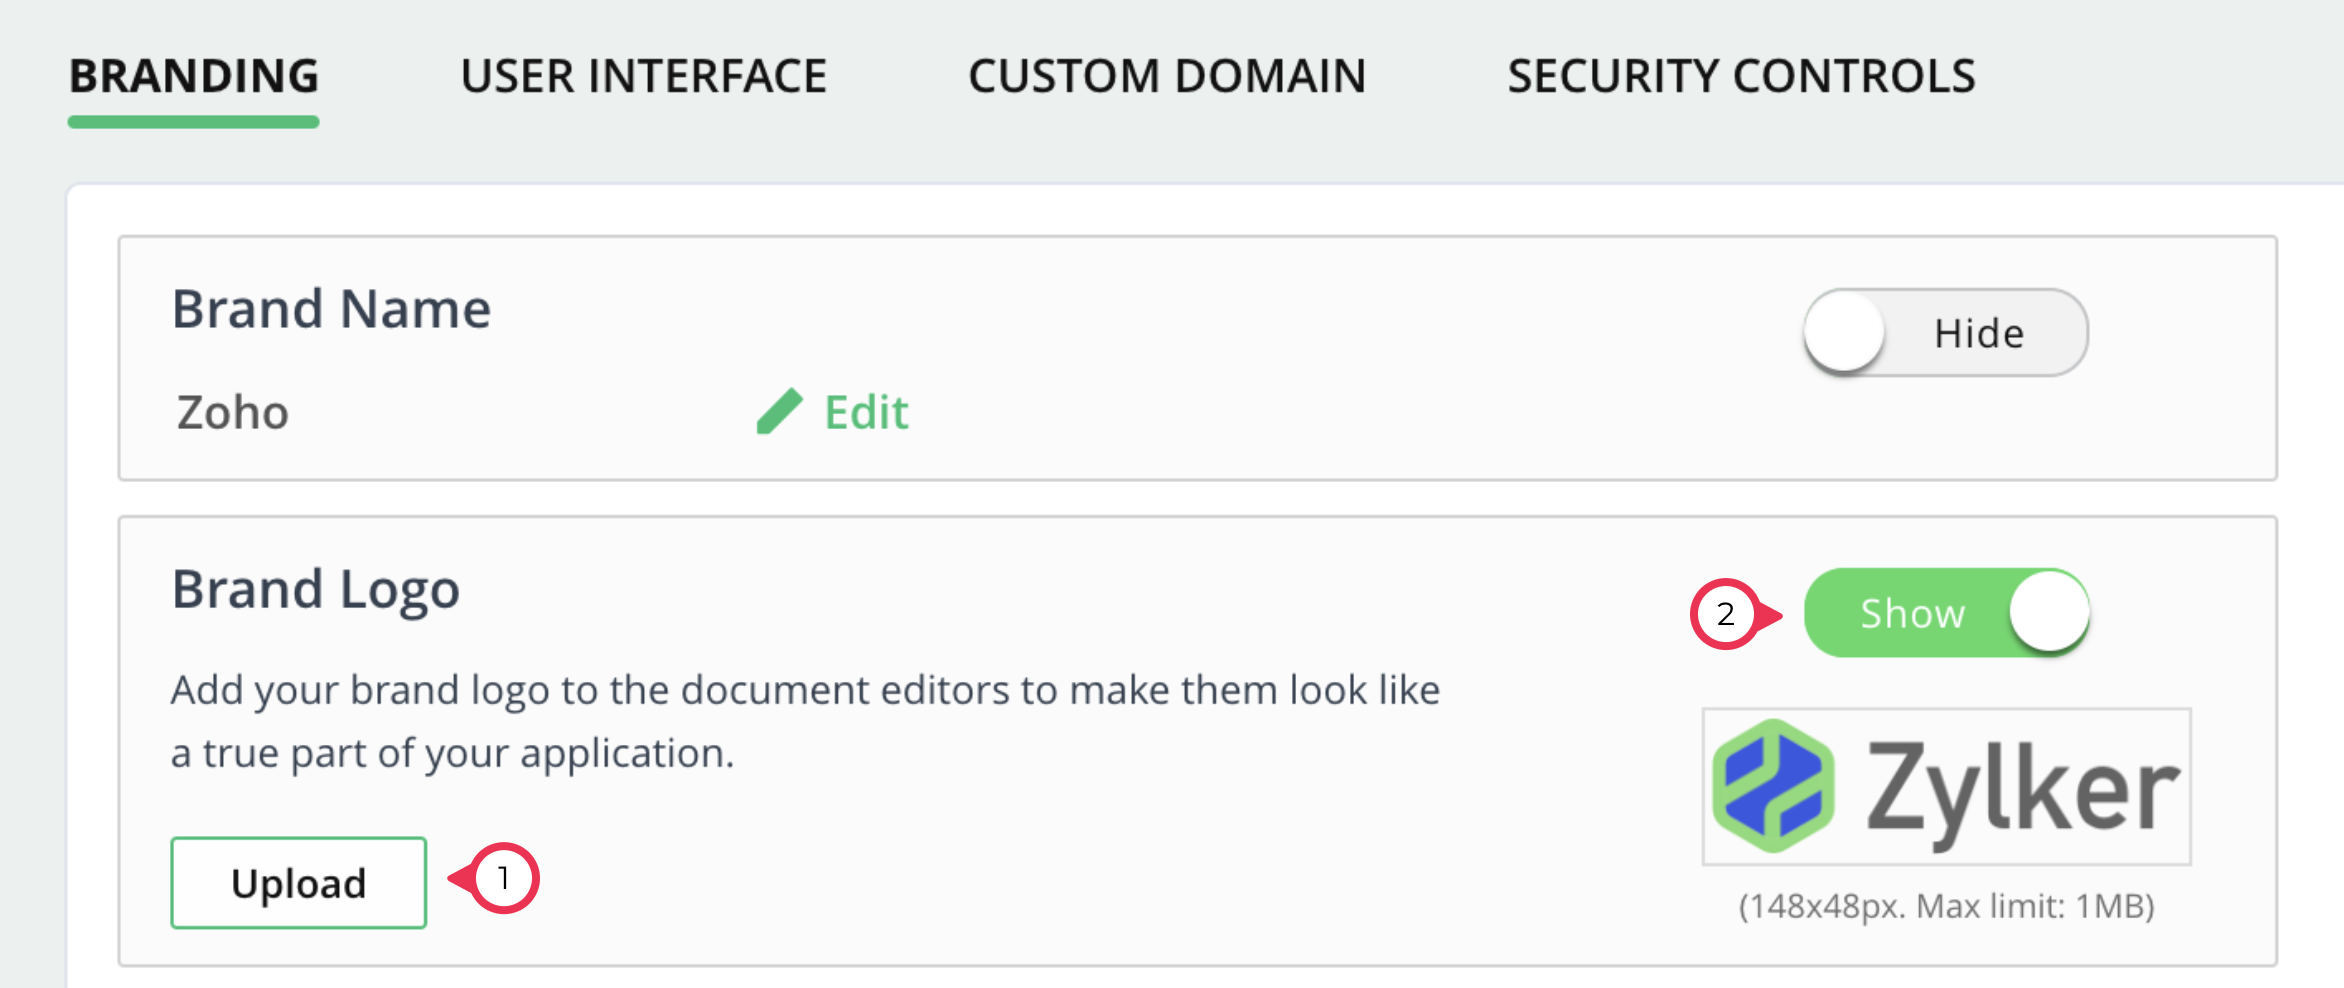Click the Brand Logo heading
This screenshot has width=2344, height=988.
click(x=316, y=588)
